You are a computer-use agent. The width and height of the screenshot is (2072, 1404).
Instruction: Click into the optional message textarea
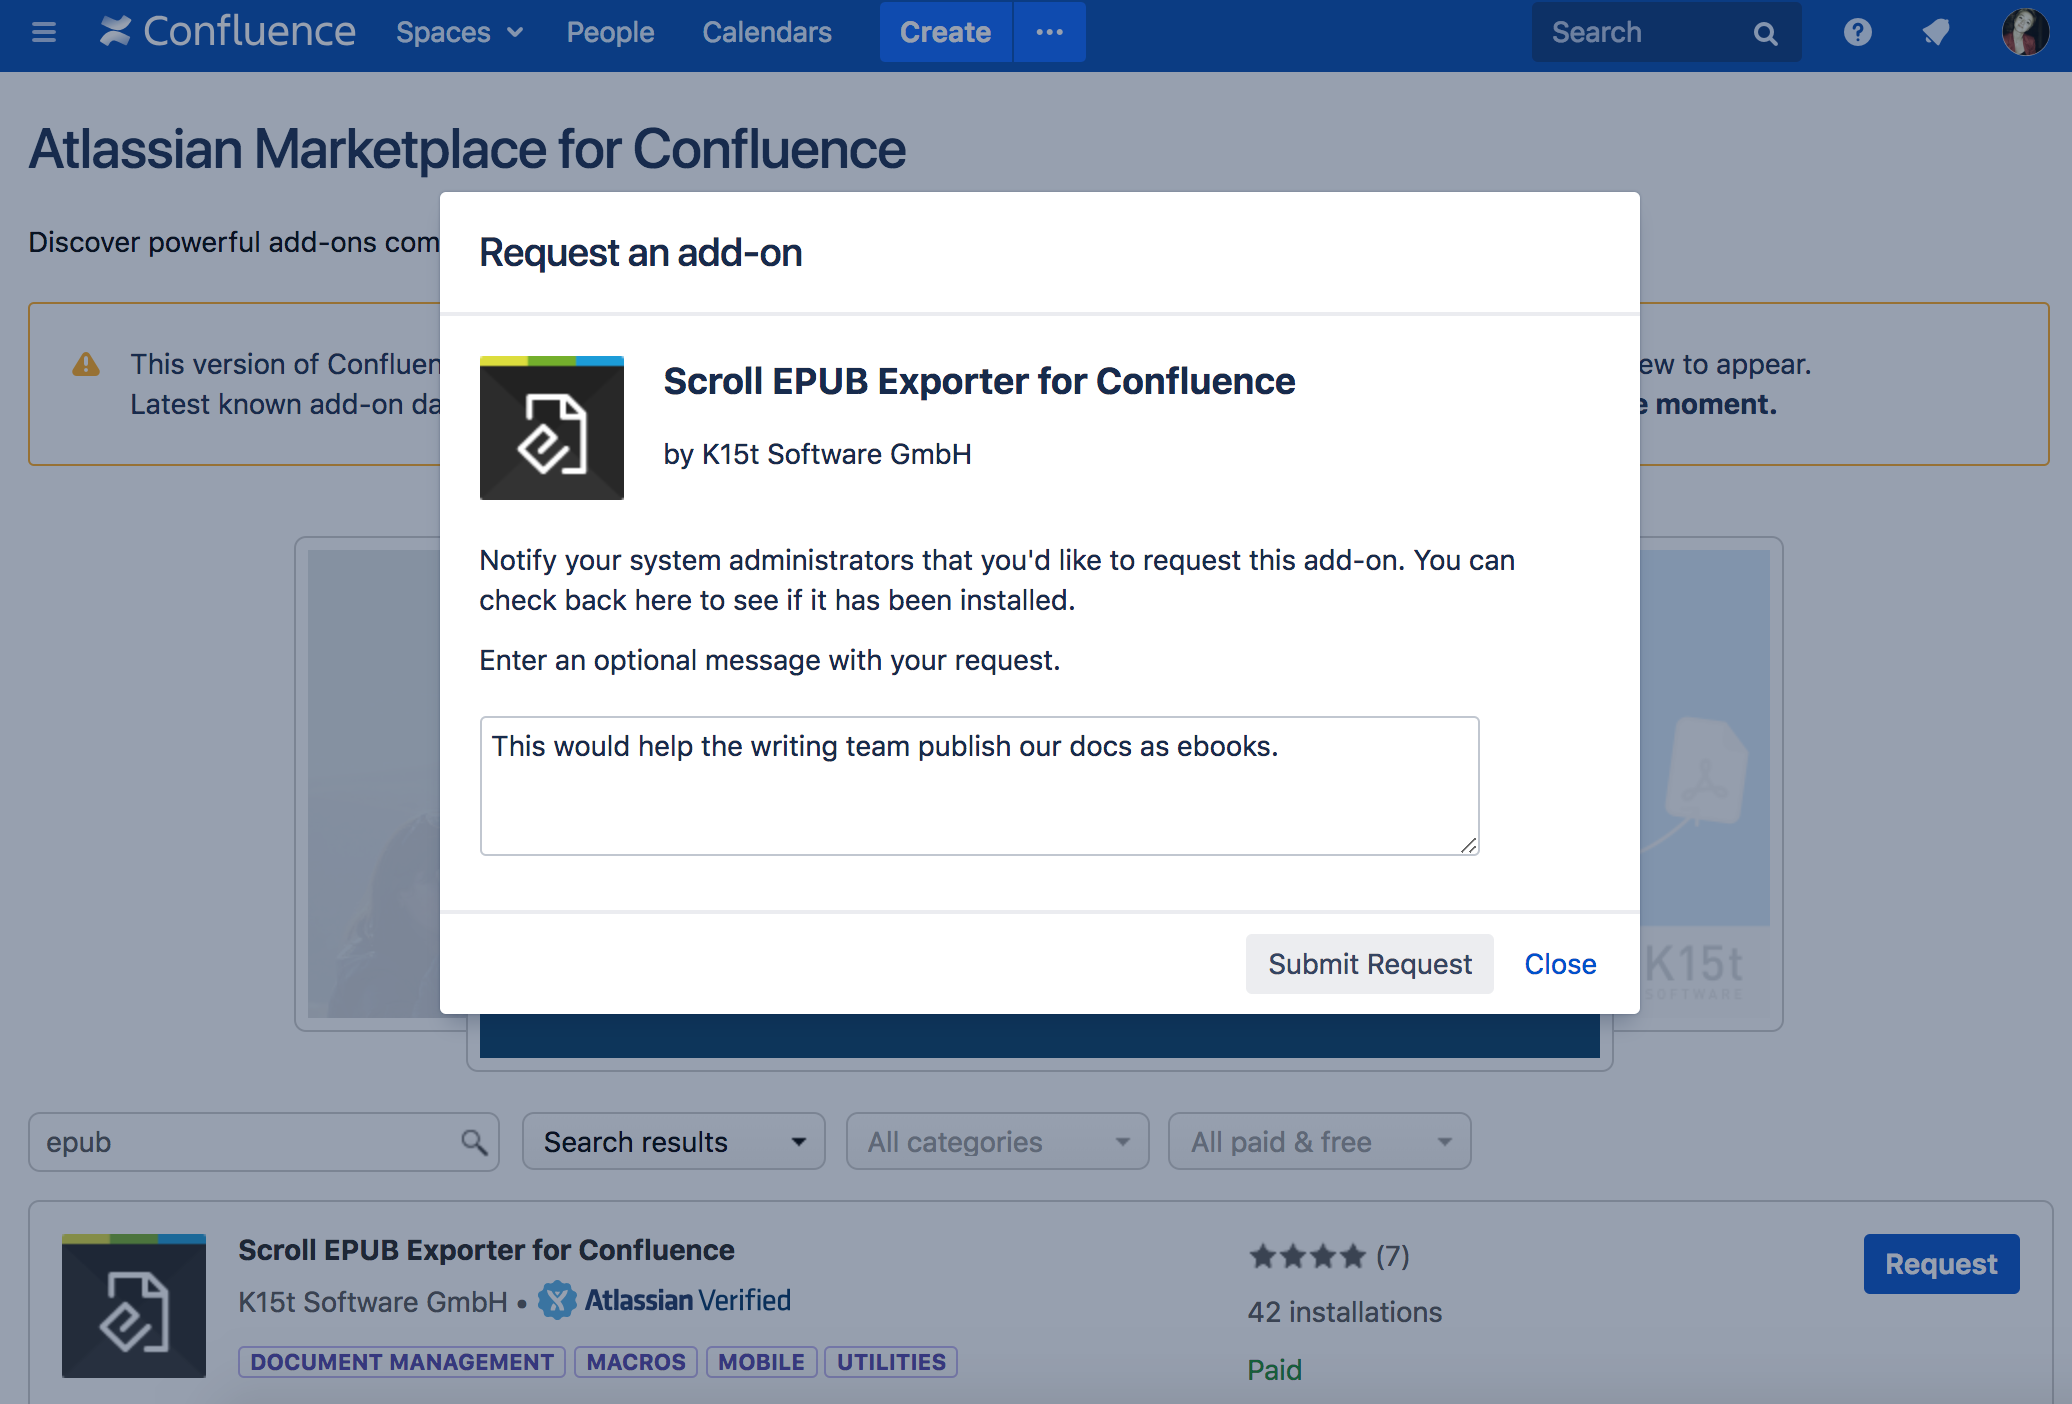[979, 785]
